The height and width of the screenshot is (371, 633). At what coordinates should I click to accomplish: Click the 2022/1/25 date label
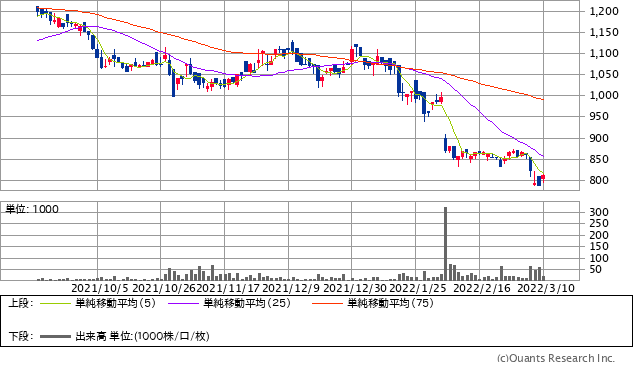click(417, 288)
